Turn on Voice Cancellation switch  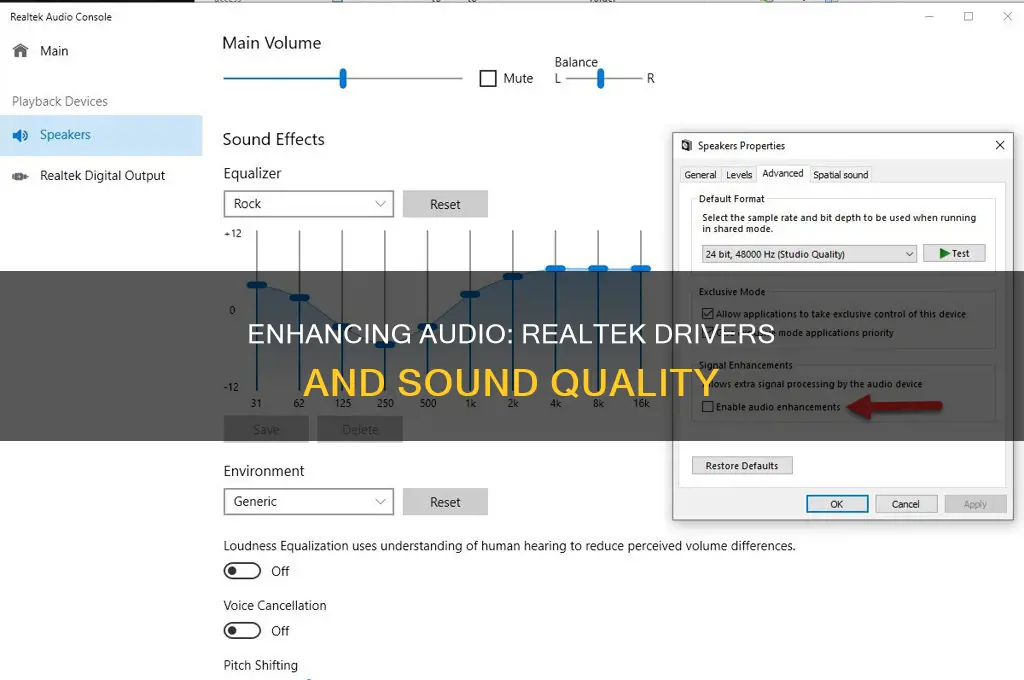click(x=242, y=630)
